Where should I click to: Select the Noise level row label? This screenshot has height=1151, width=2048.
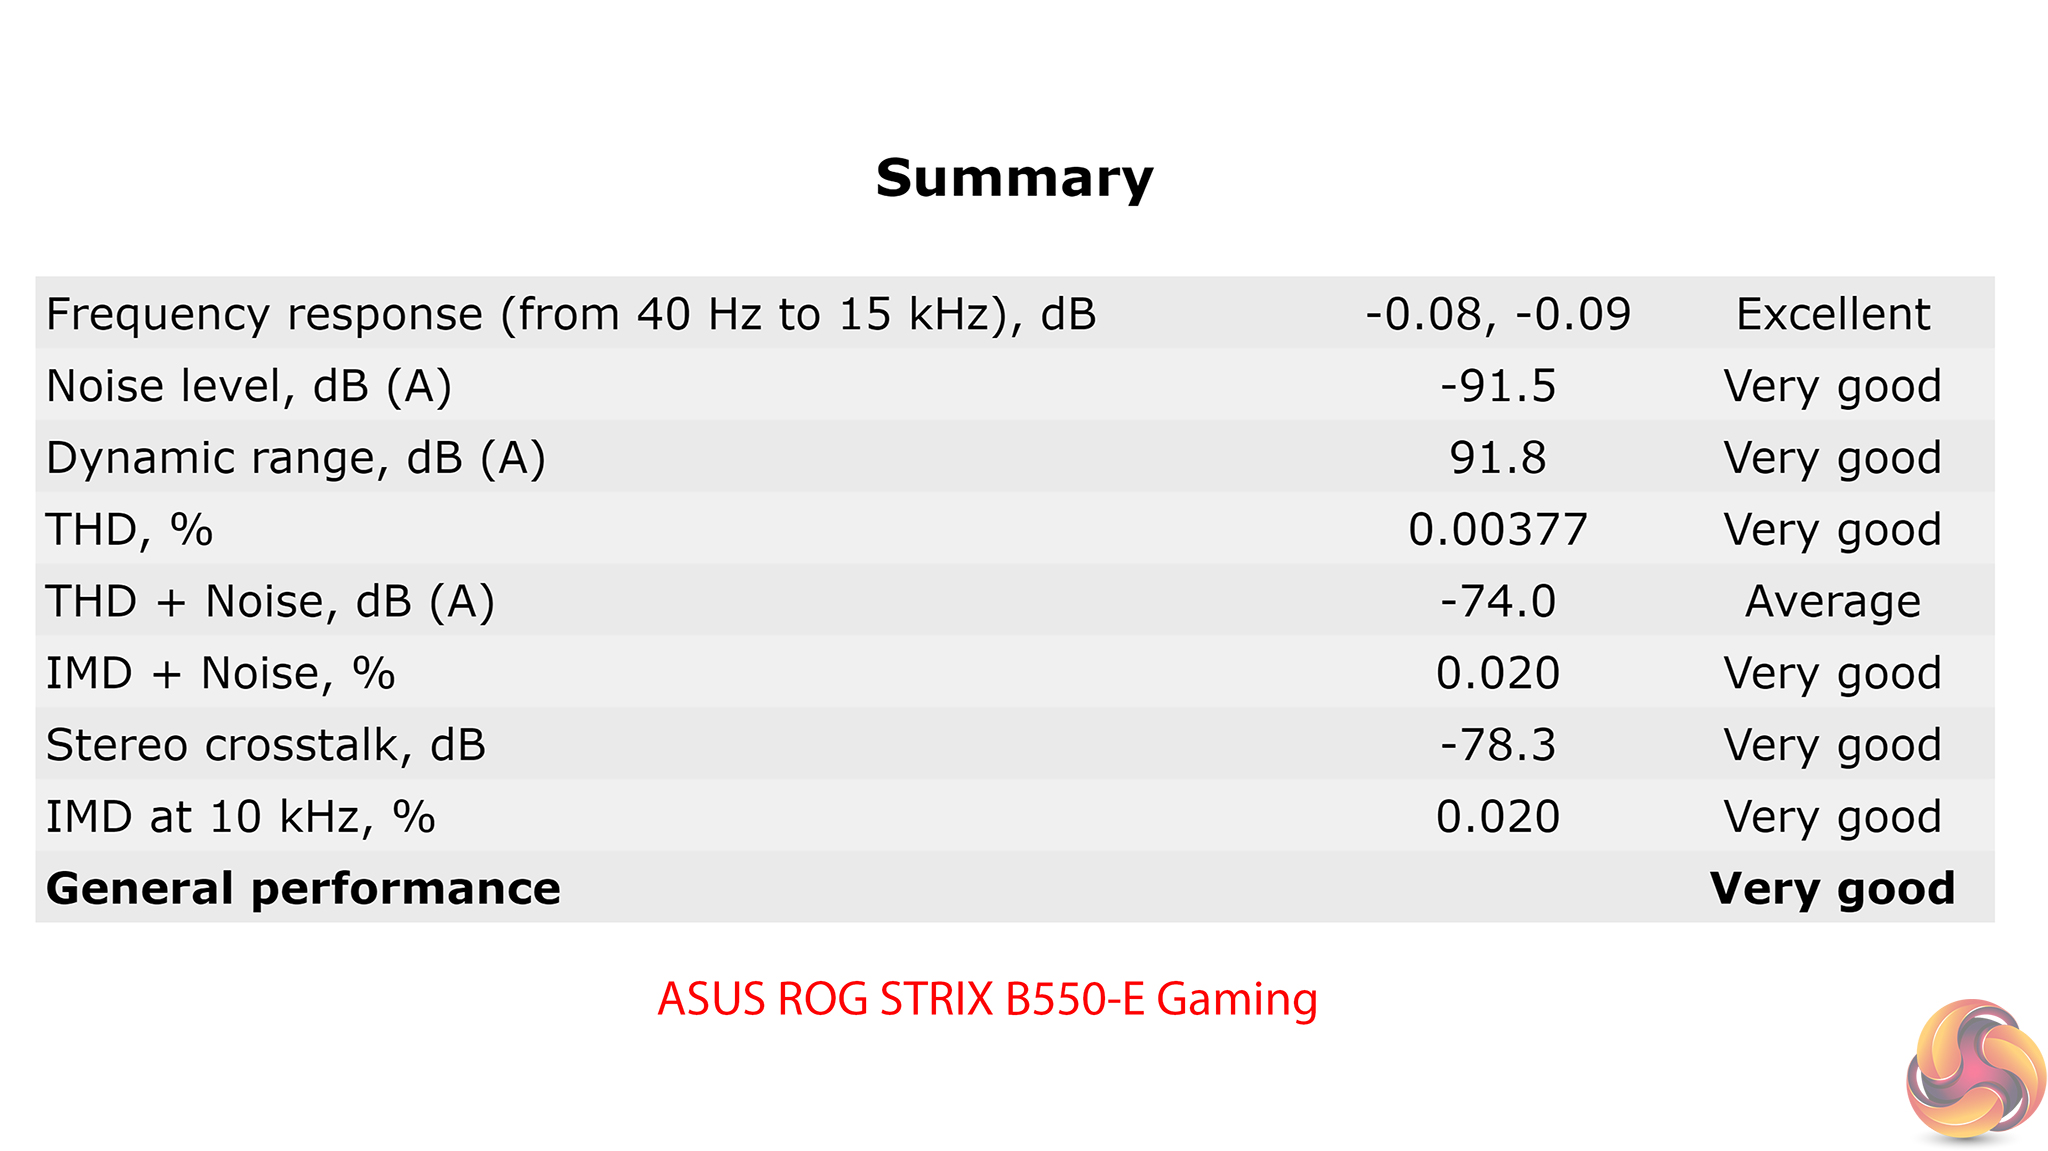coord(249,386)
